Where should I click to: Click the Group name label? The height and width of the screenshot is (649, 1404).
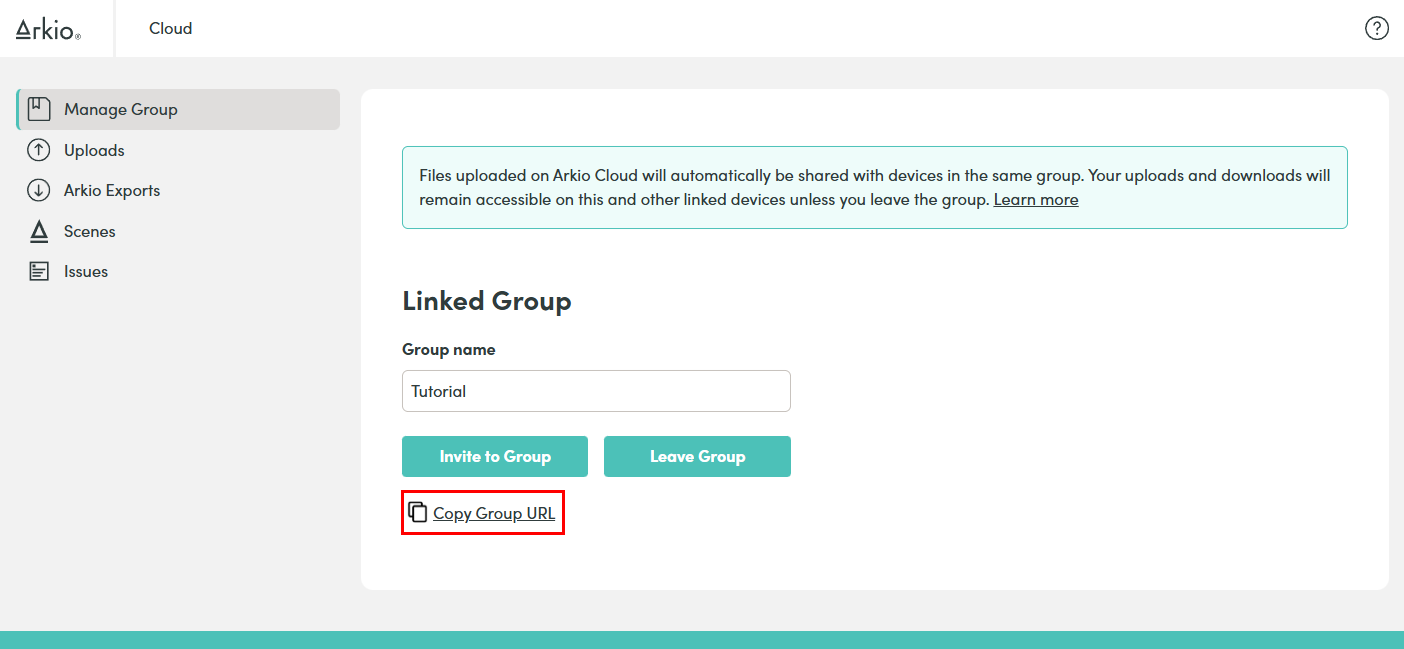[x=449, y=349]
